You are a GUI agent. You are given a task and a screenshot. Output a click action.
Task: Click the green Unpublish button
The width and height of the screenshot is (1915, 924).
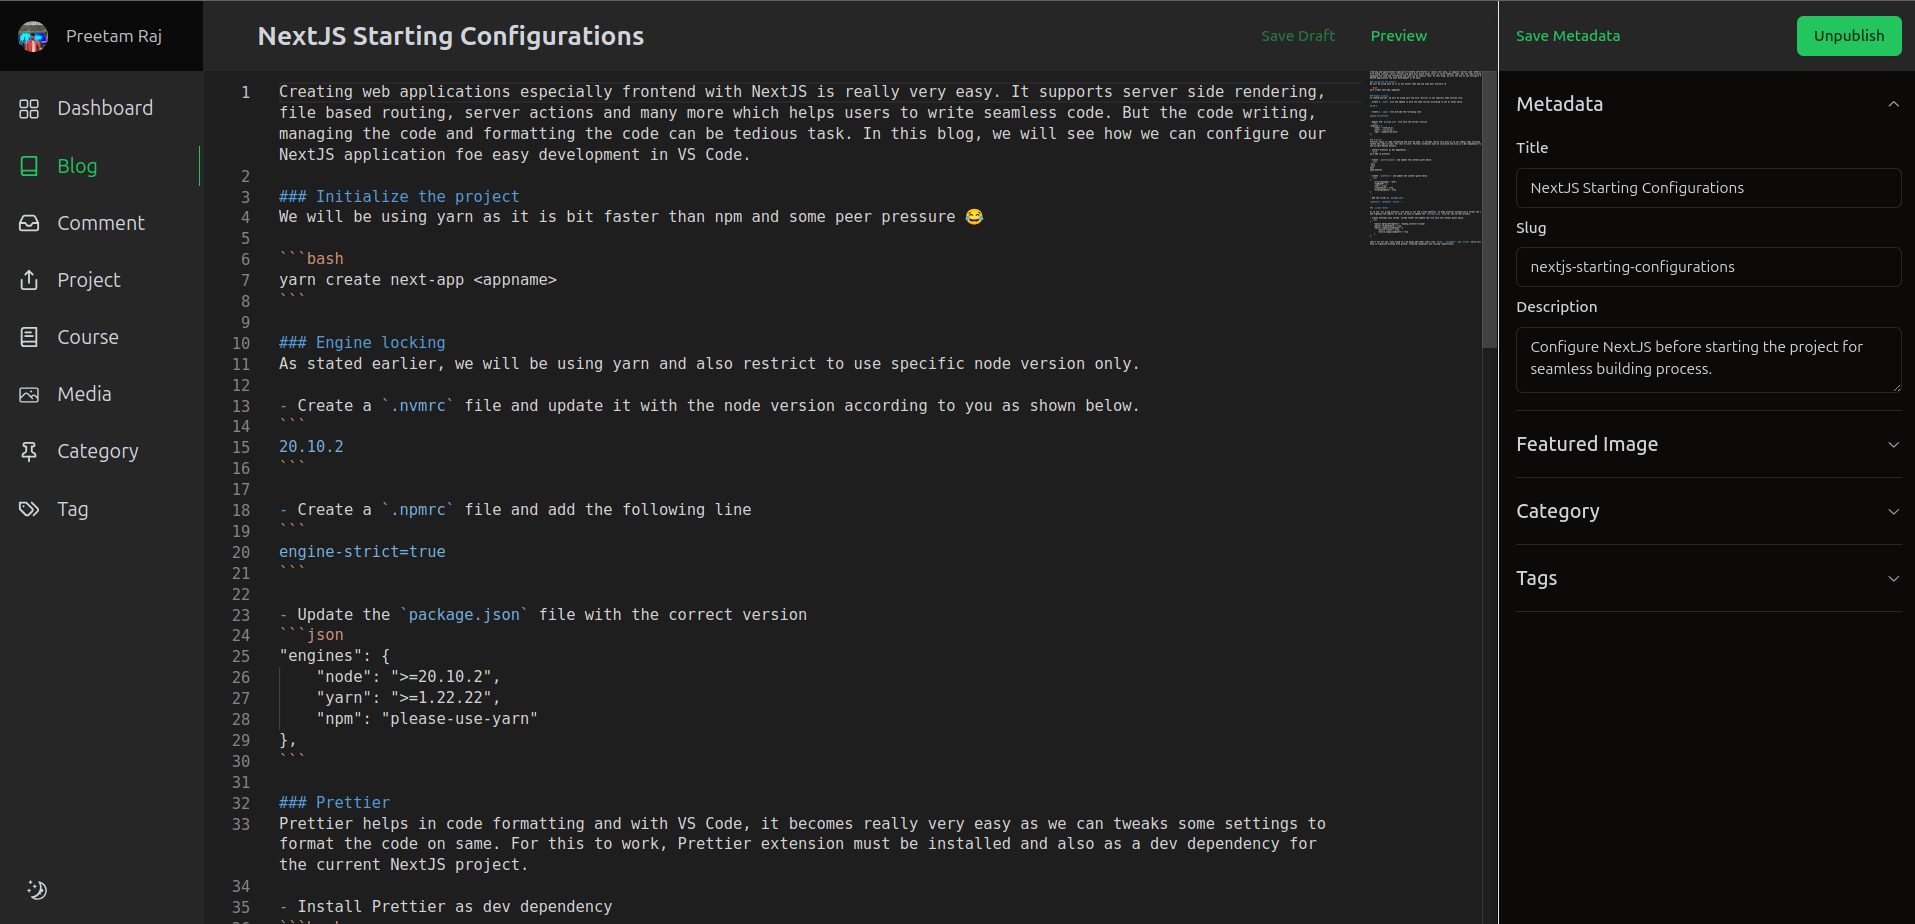point(1849,36)
